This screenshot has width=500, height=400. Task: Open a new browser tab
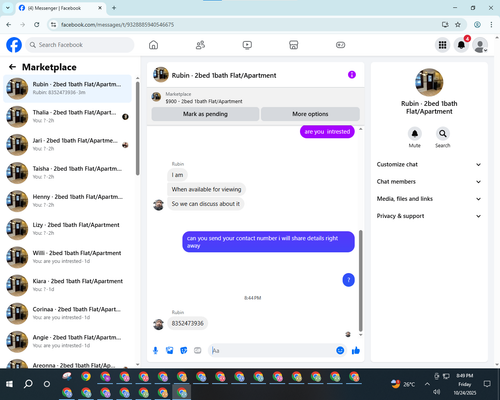point(114,8)
